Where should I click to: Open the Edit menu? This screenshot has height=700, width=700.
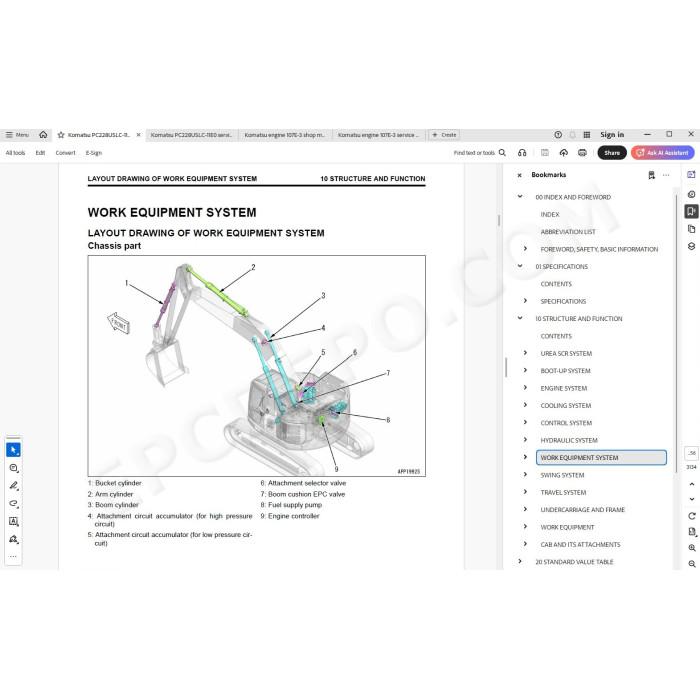(x=40, y=153)
